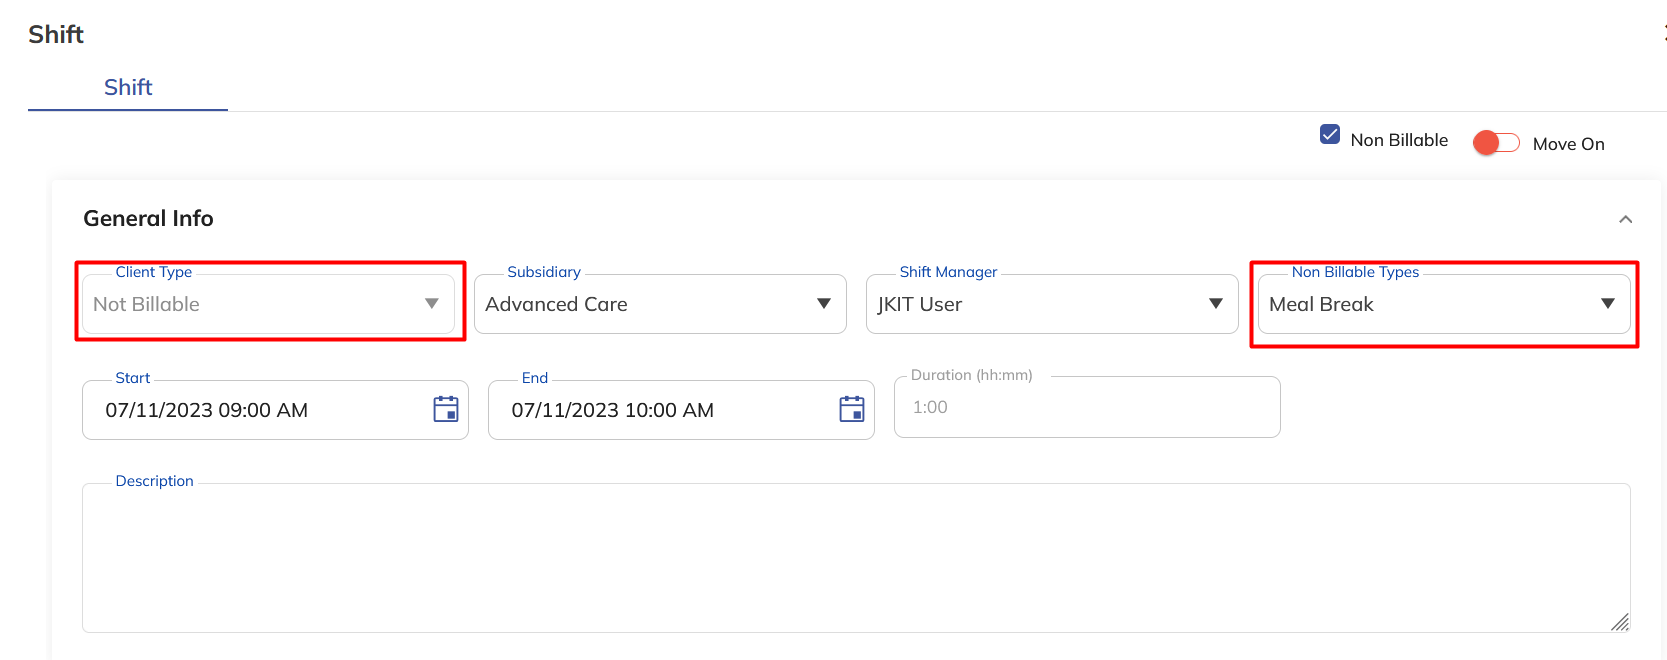Click the Non Billable Types down arrow
Screen dimensions: 1667x660
point(1608,304)
